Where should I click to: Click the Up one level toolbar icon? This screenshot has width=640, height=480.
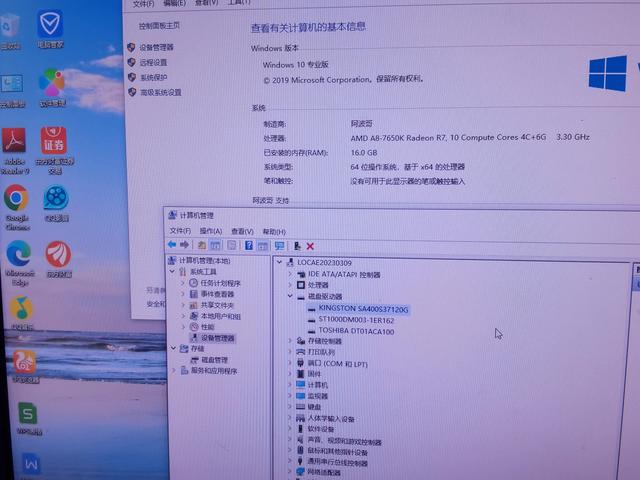coord(202,245)
